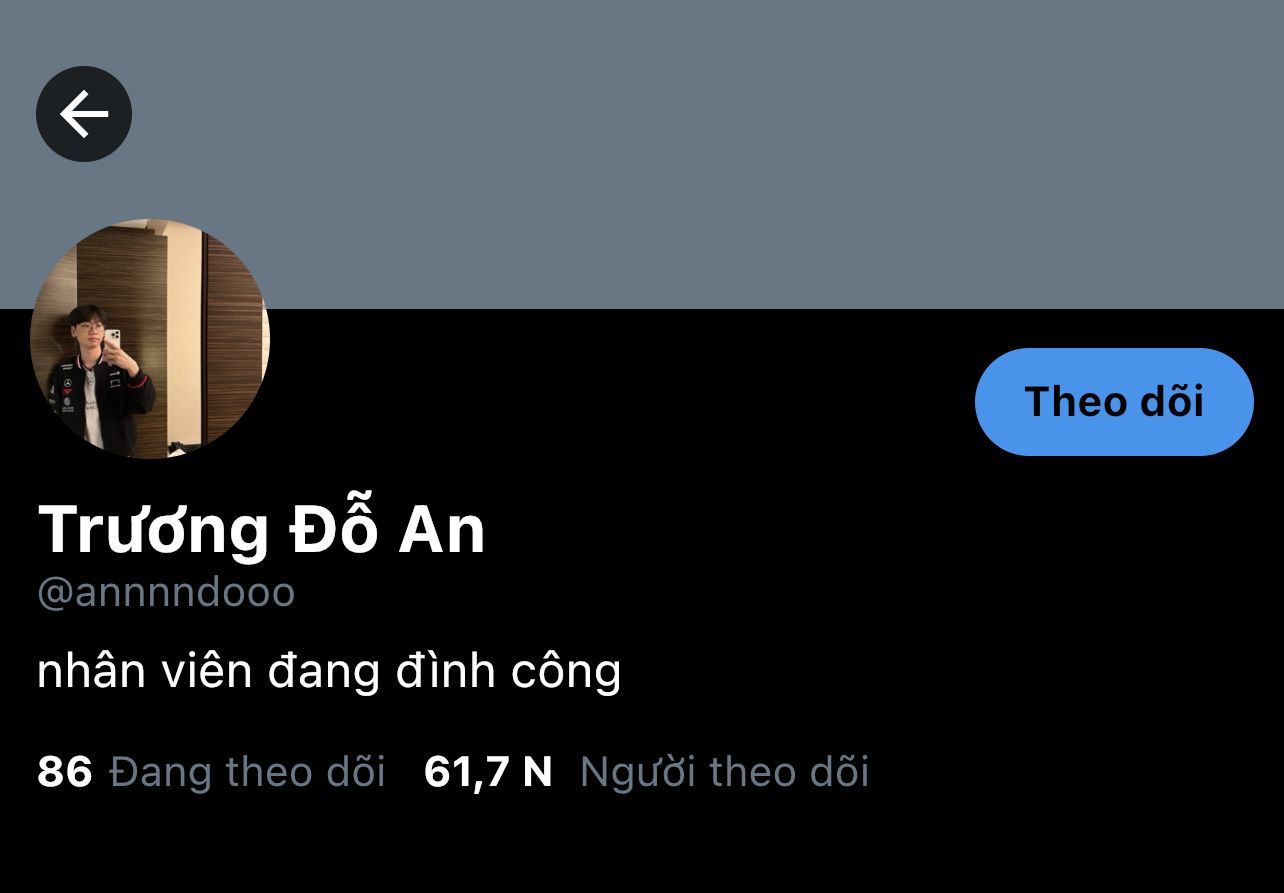View the Người theo dõi list label
Image resolution: width=1284 pixels, height=893 pixels.
724,772
